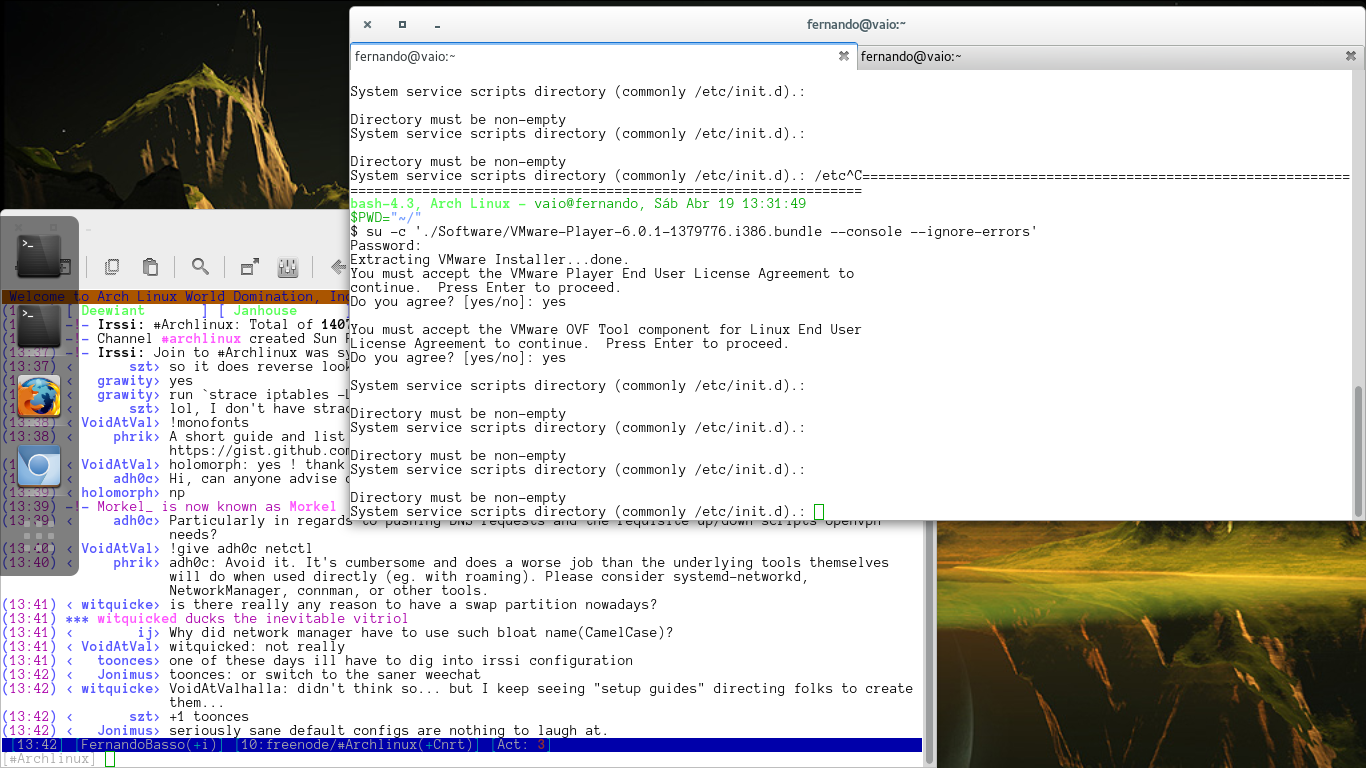Click the 'run `strace iptables' message
1366x768 pixels.
point(258,395)
